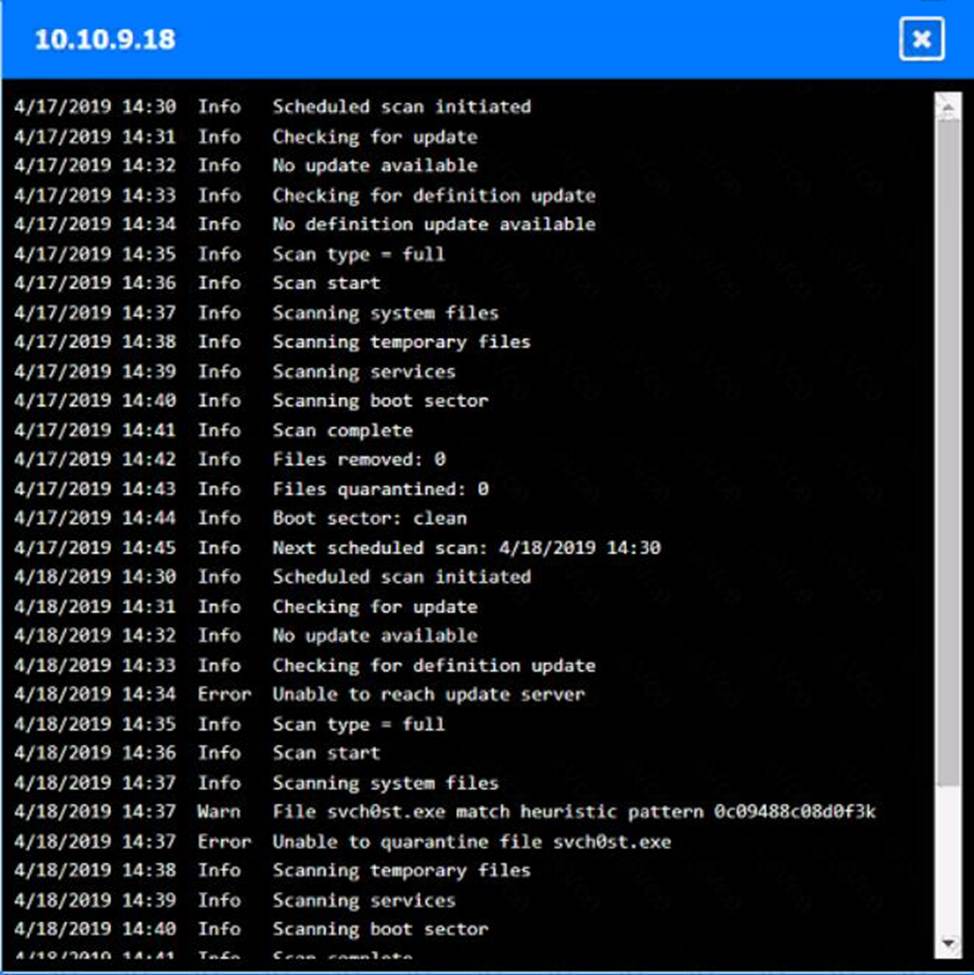This screenshot has height=975, width=974.
Task: Click the 4/18/2019 14:30 Scheduled scan initiated line
Action: [x=272, y=577]
